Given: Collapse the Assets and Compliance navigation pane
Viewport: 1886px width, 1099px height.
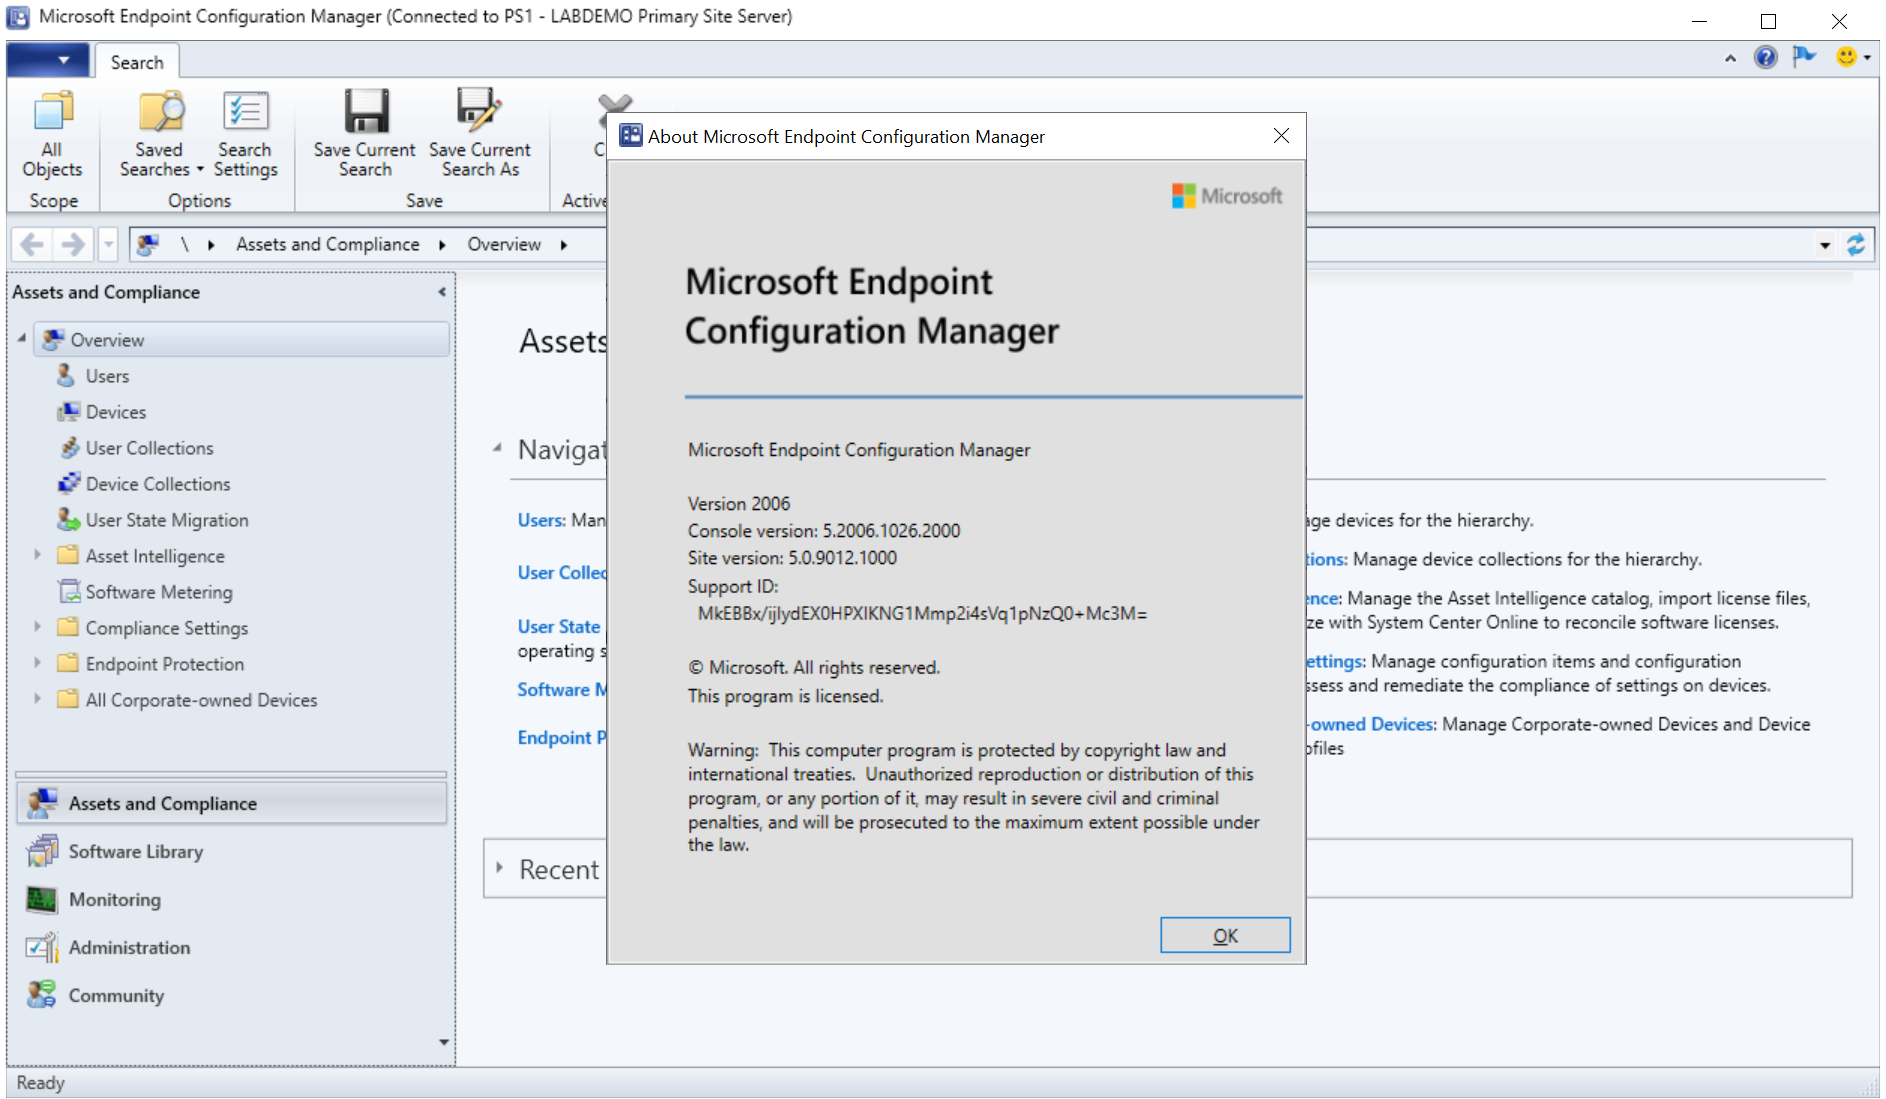Looking at the screenshot, I should click(441, 292).
